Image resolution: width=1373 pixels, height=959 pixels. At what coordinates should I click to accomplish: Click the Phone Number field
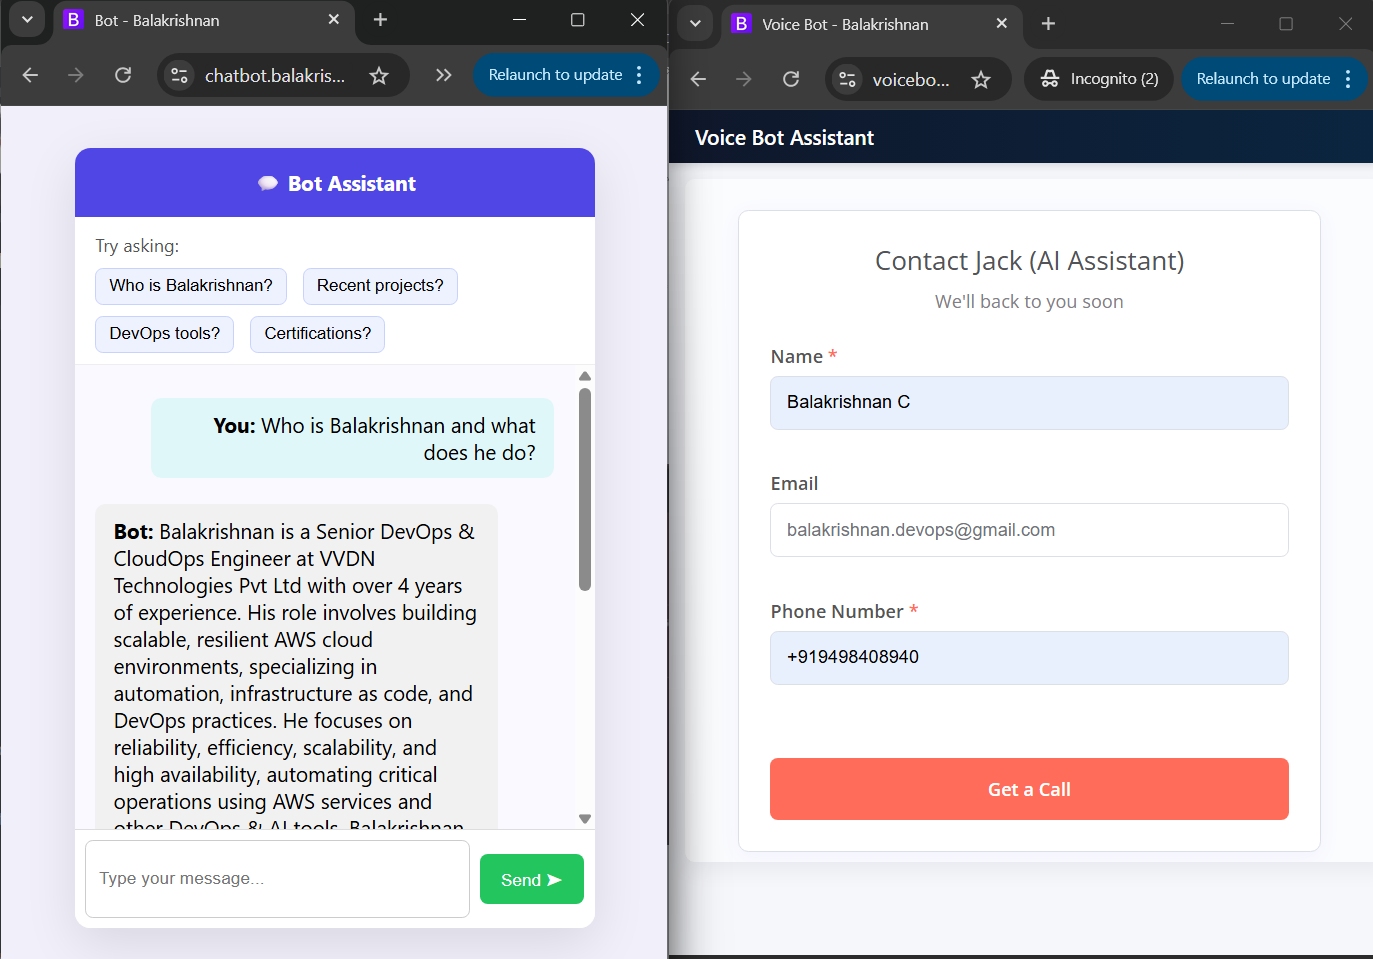coord(1029,658)
